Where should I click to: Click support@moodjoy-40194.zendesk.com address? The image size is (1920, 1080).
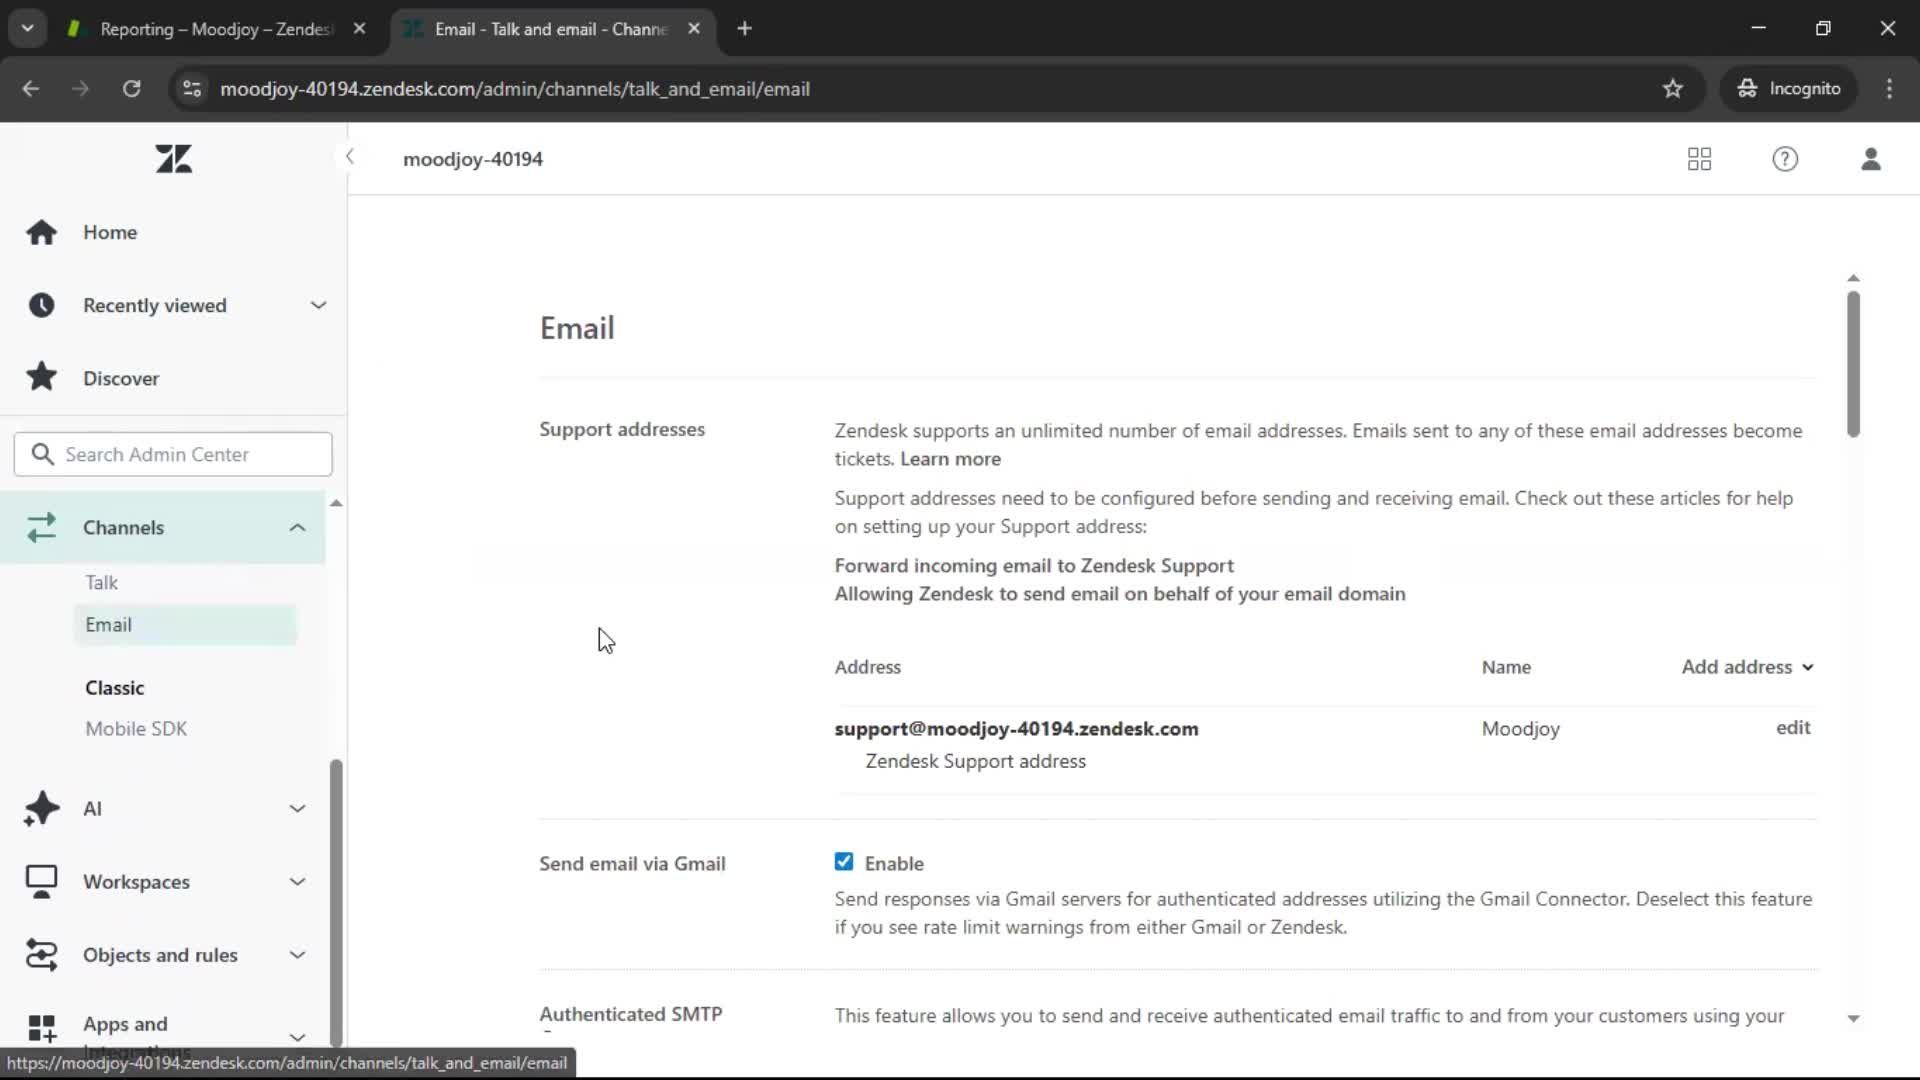[x=1016, y=728]
